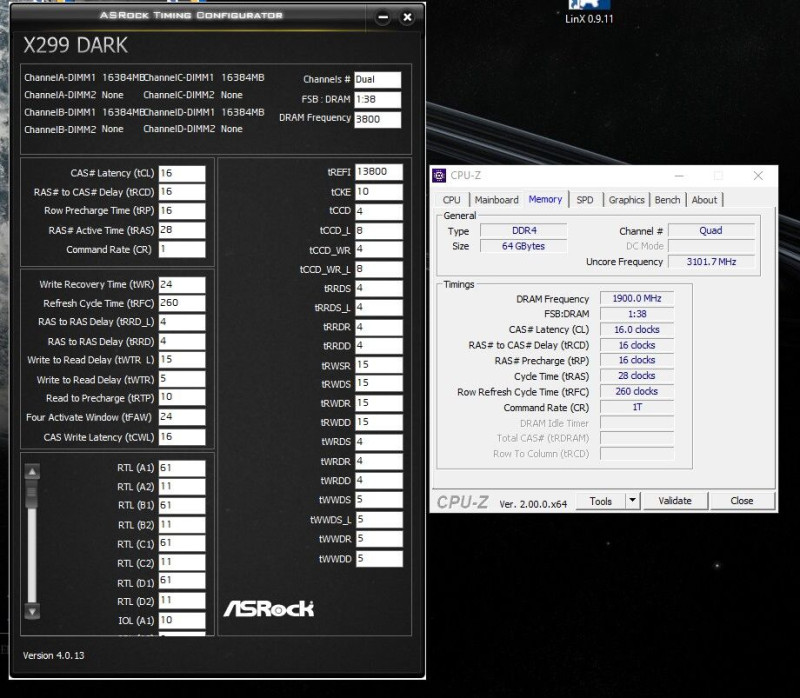Open the About tab in CPU-Z

[705, 200]
